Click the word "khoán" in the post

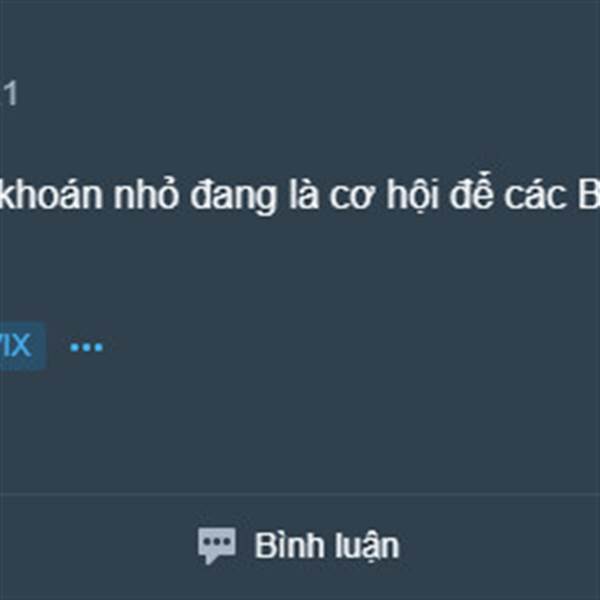[51, 195]
